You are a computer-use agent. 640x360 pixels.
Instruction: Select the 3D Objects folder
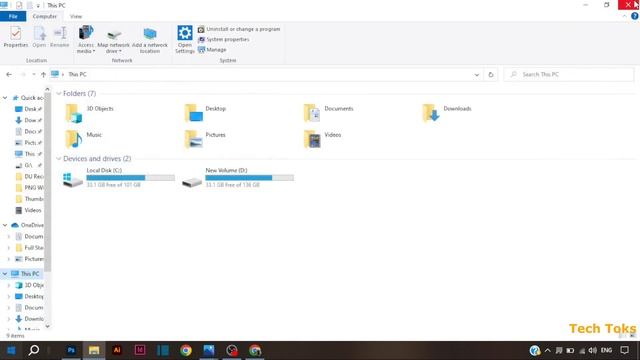90,113
